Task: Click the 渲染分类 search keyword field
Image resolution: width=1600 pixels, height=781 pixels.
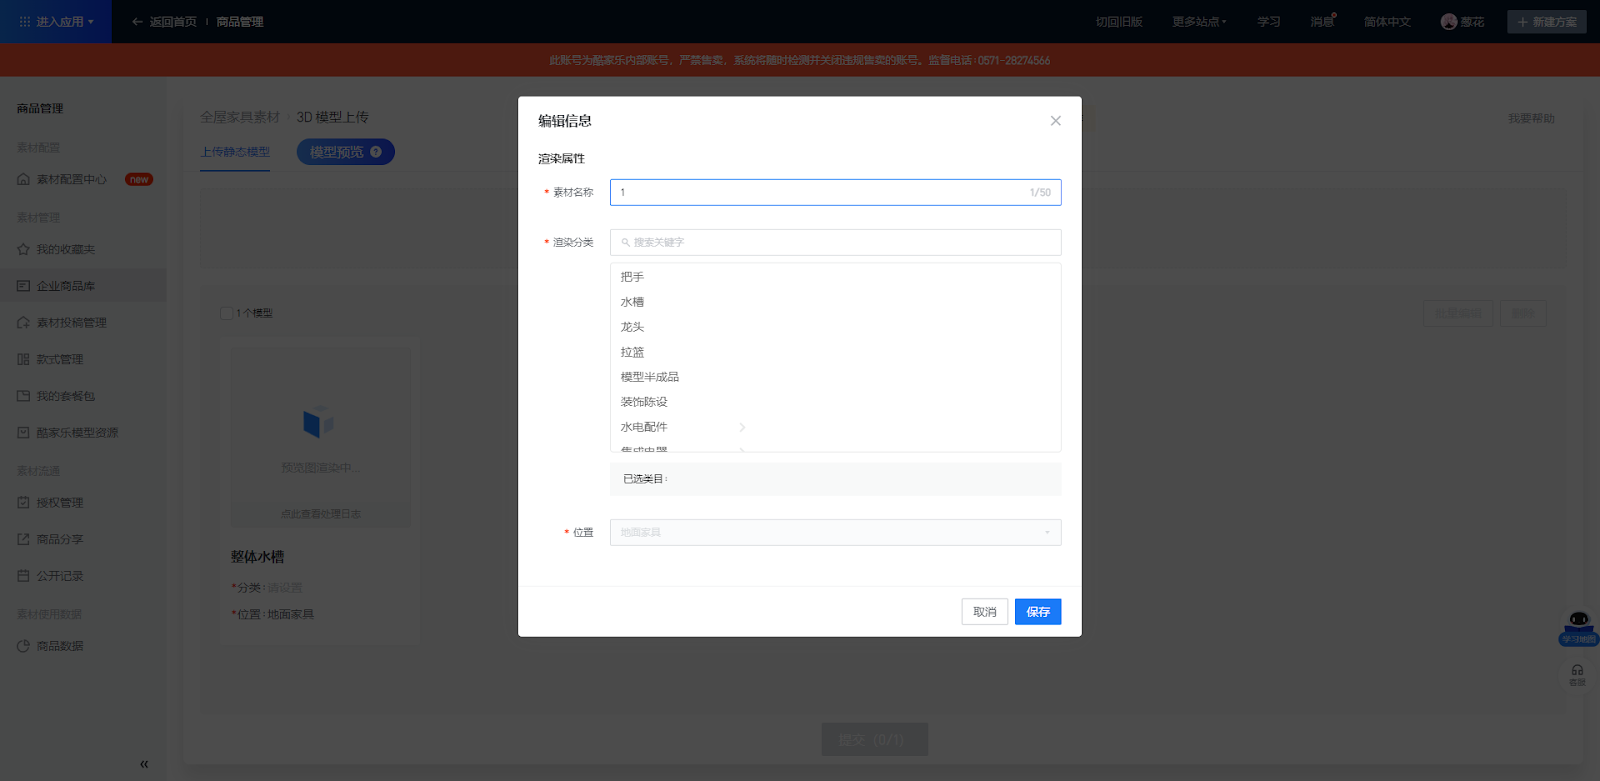Action: point(835,242)
